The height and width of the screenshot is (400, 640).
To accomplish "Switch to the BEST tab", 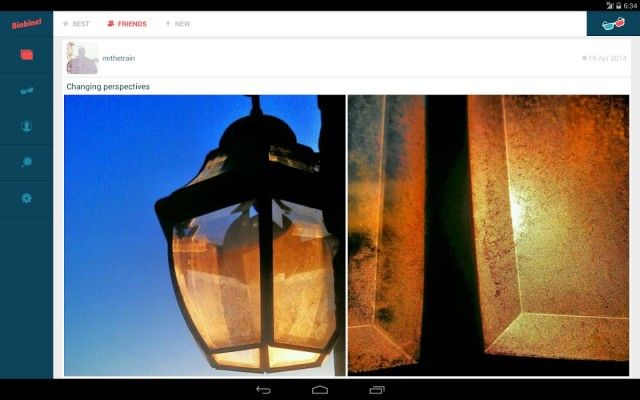I will coord(76,24).
